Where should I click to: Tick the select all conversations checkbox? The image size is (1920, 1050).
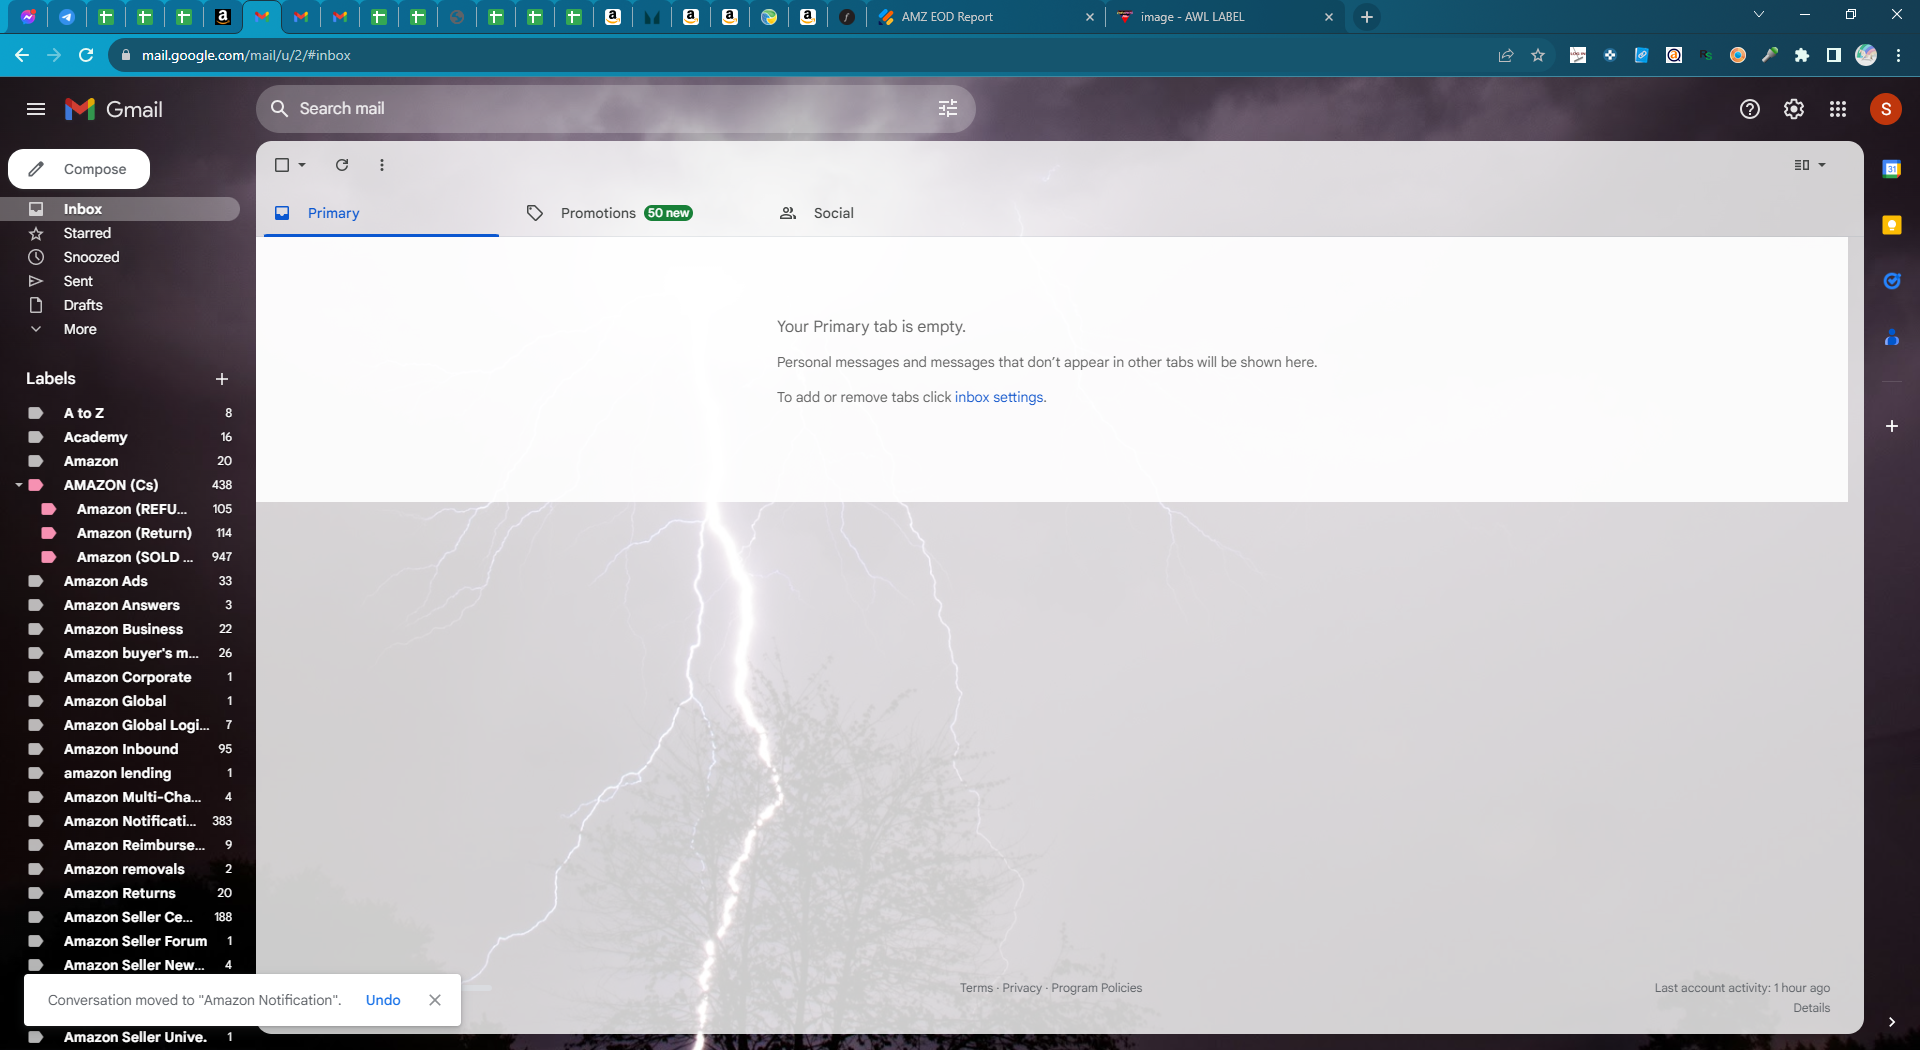[x=282, y=165]
